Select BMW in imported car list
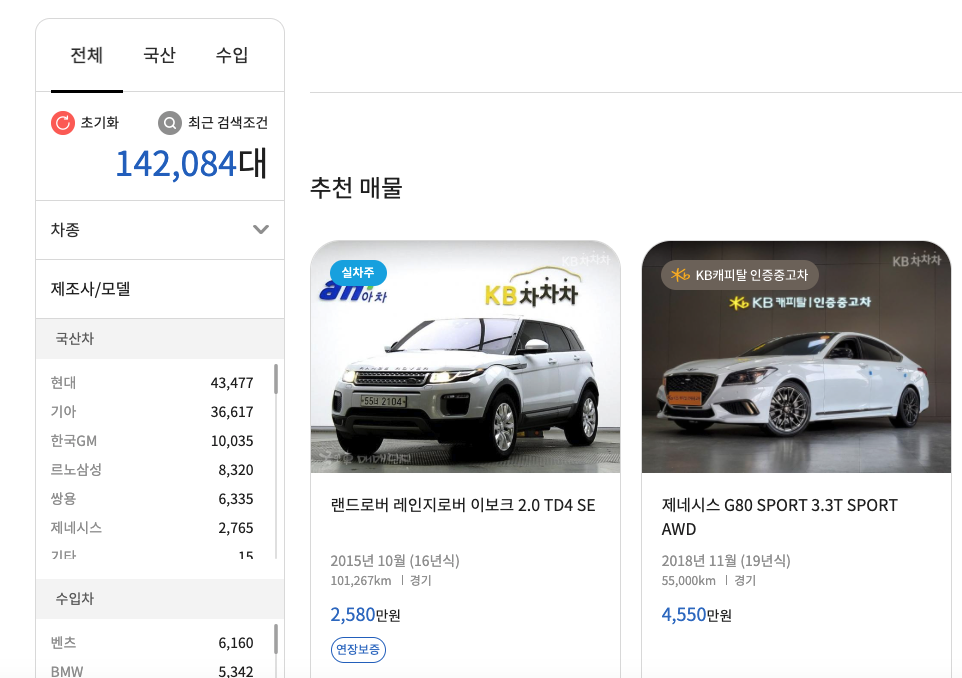 click(x=152, y=671)
